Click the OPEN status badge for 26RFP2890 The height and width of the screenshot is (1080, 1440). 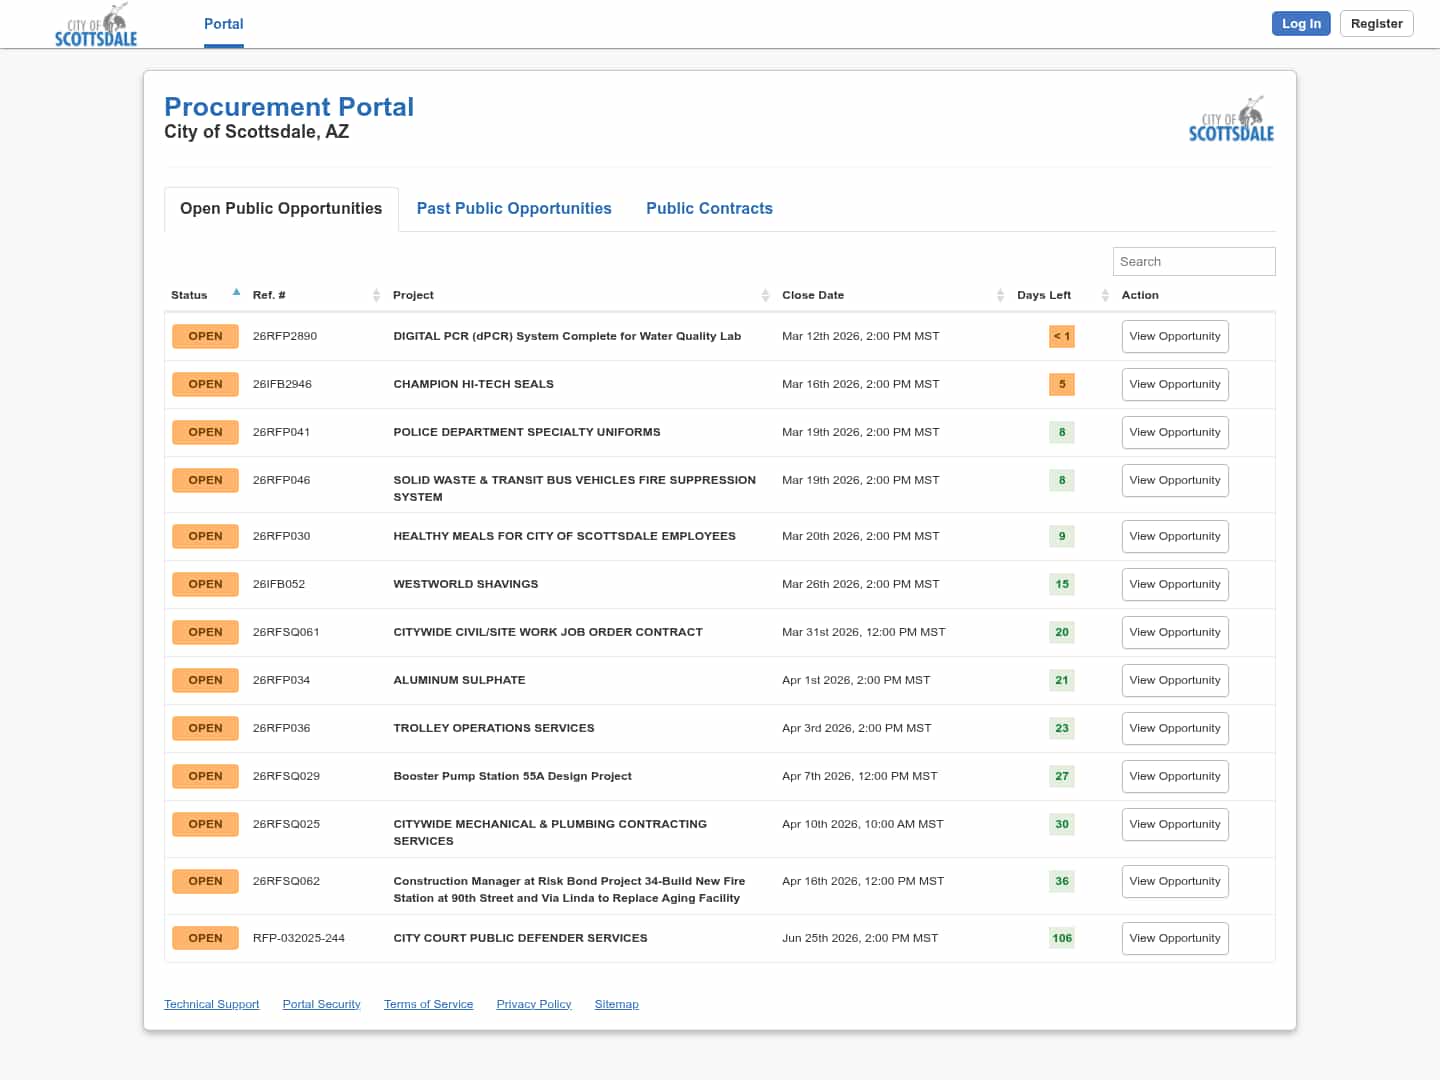[205, 336]
